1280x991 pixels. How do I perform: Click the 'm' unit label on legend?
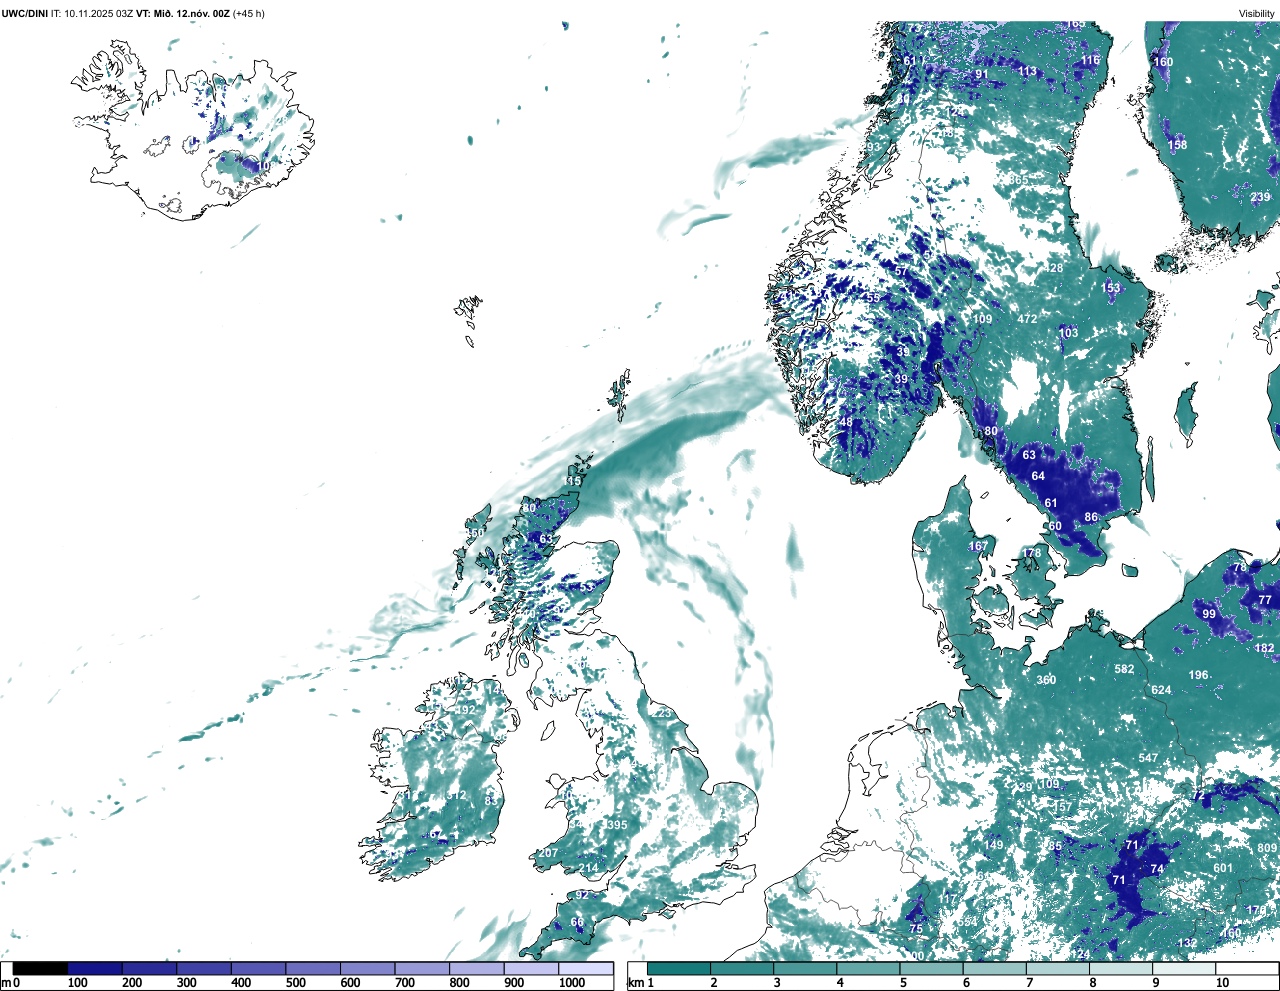click(x=6, y=983)
